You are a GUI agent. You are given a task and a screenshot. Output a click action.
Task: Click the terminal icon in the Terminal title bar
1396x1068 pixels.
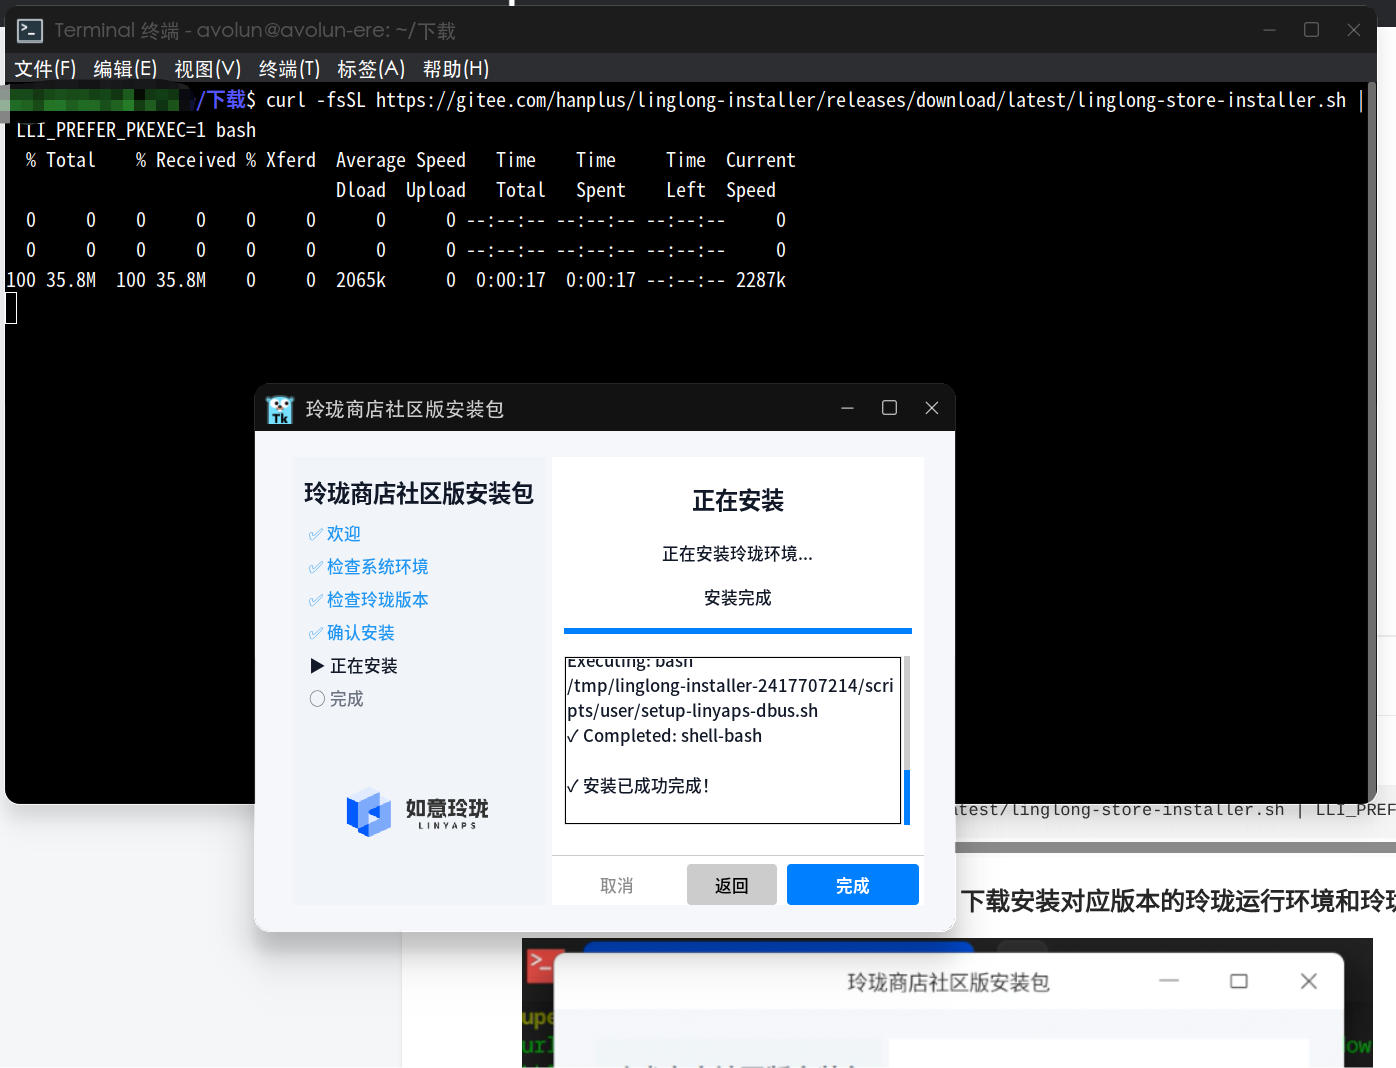click(x=30, y=31)
